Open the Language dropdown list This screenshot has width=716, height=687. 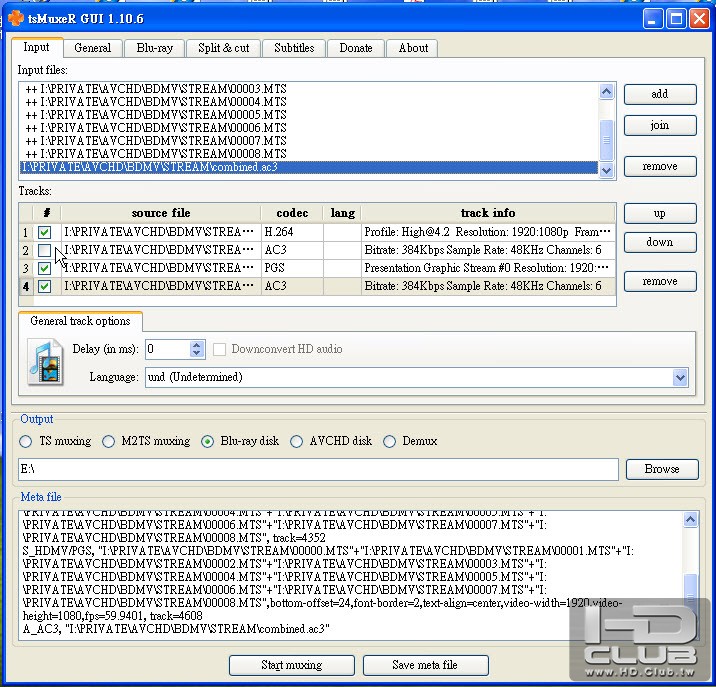coord(680,378)
